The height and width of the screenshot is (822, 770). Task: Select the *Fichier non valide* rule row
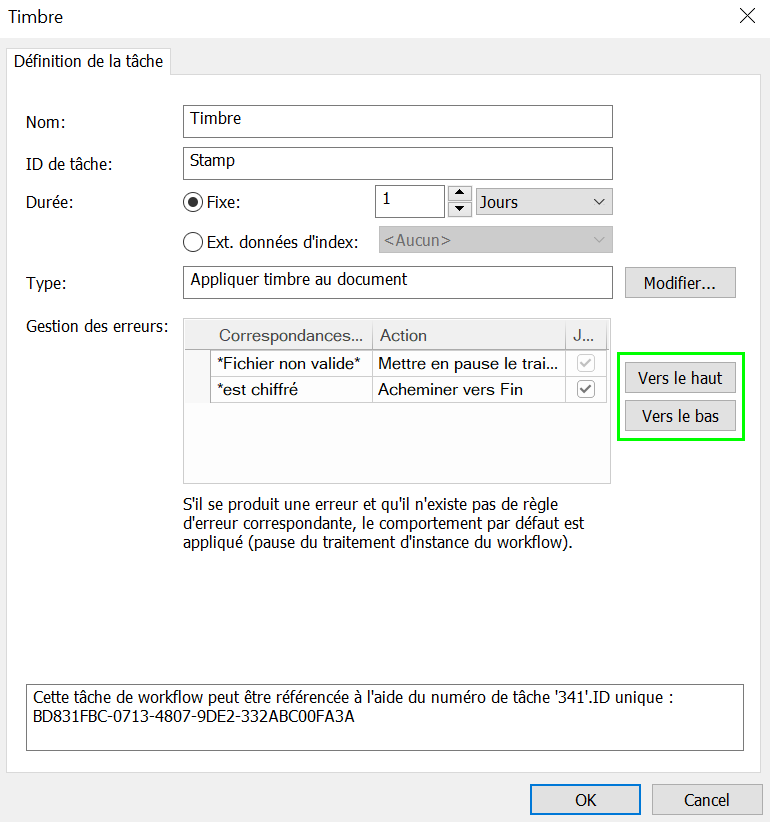pos(289,364)
